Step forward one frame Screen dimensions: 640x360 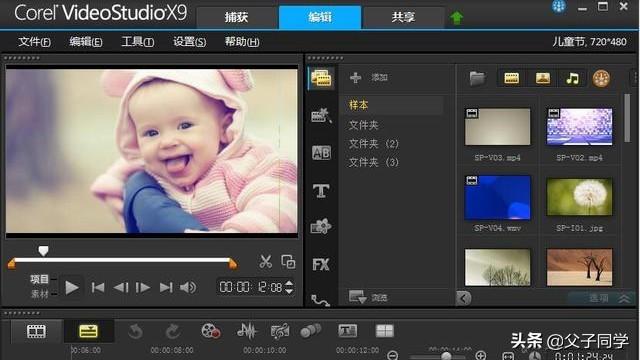[143, 288]
